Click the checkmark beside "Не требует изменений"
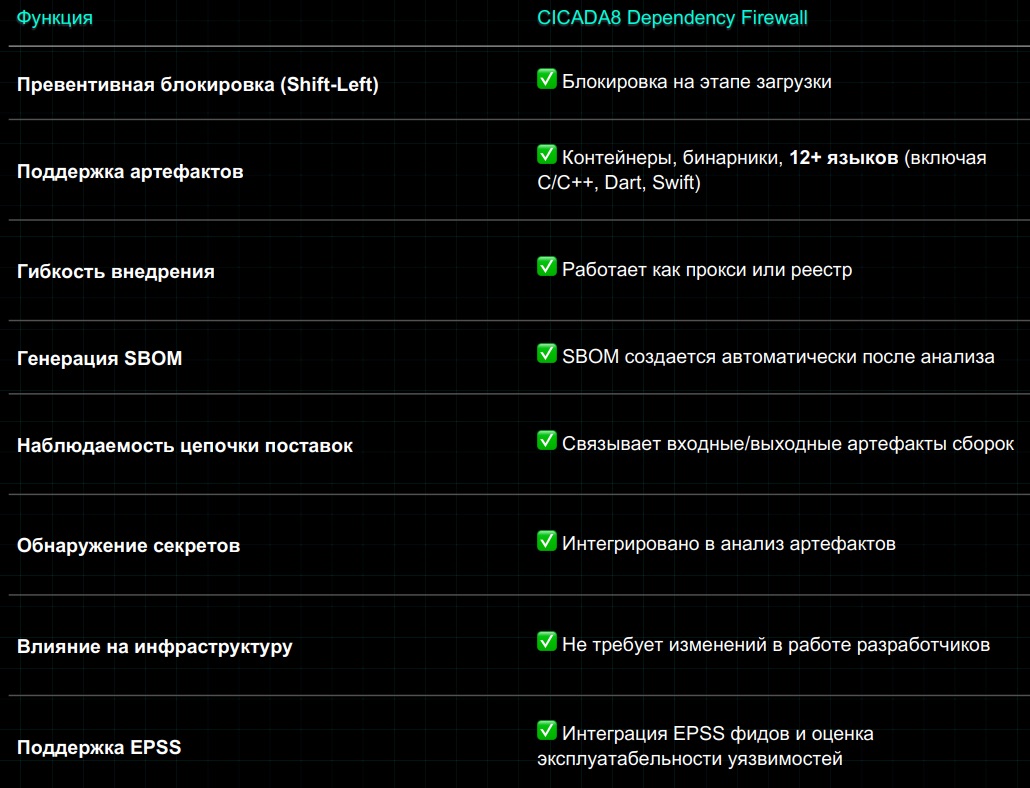The image size is (1030, 788). [547, 643]
